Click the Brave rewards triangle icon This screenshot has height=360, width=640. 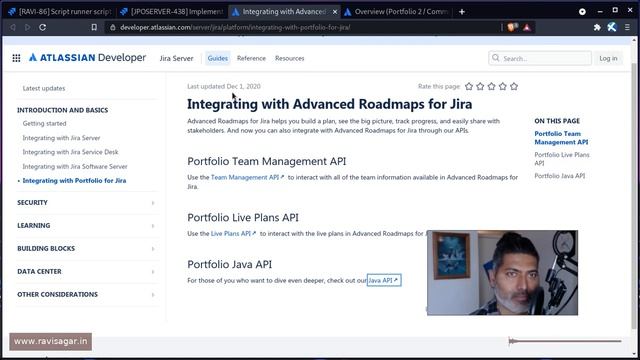click(527, 27)
